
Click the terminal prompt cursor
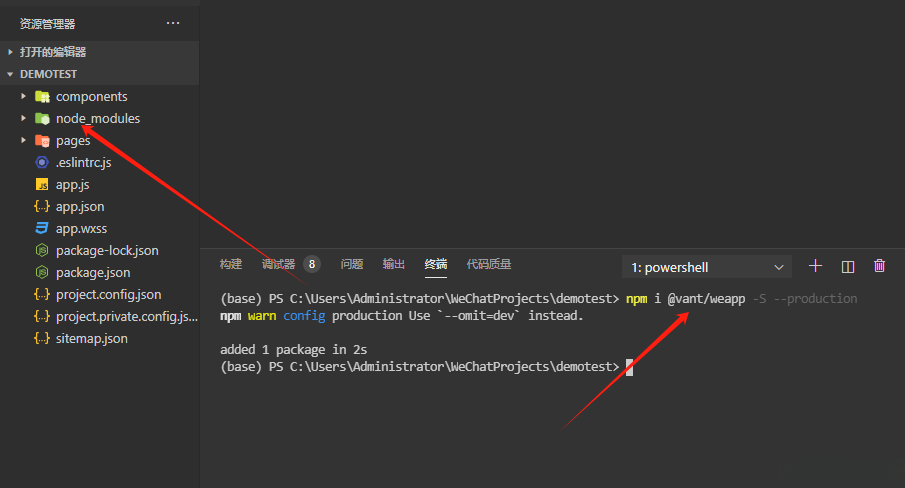pos(629,367)
